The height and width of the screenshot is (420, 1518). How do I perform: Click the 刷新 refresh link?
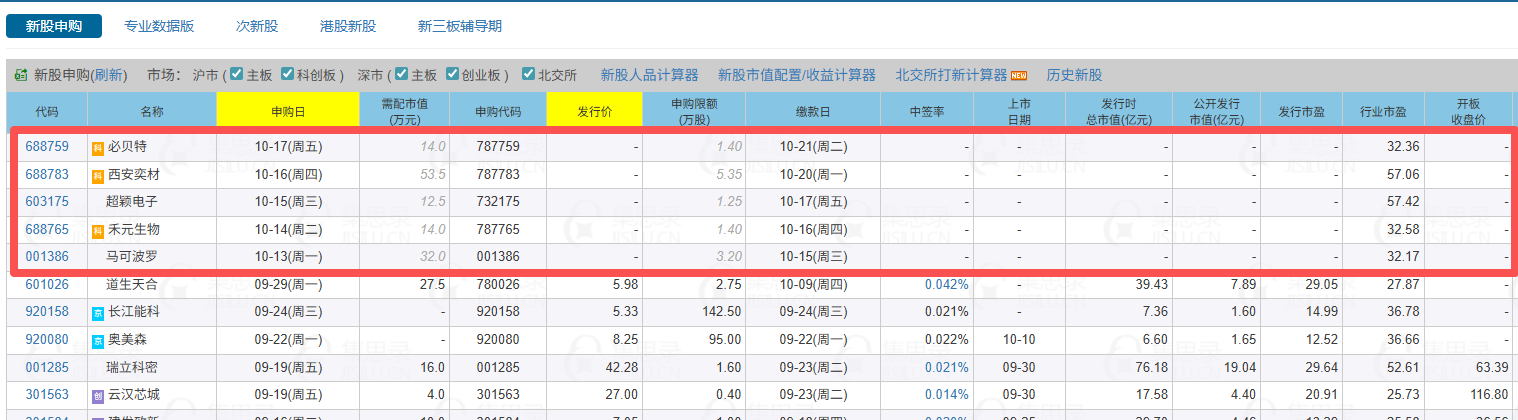[x=108, y=75]
